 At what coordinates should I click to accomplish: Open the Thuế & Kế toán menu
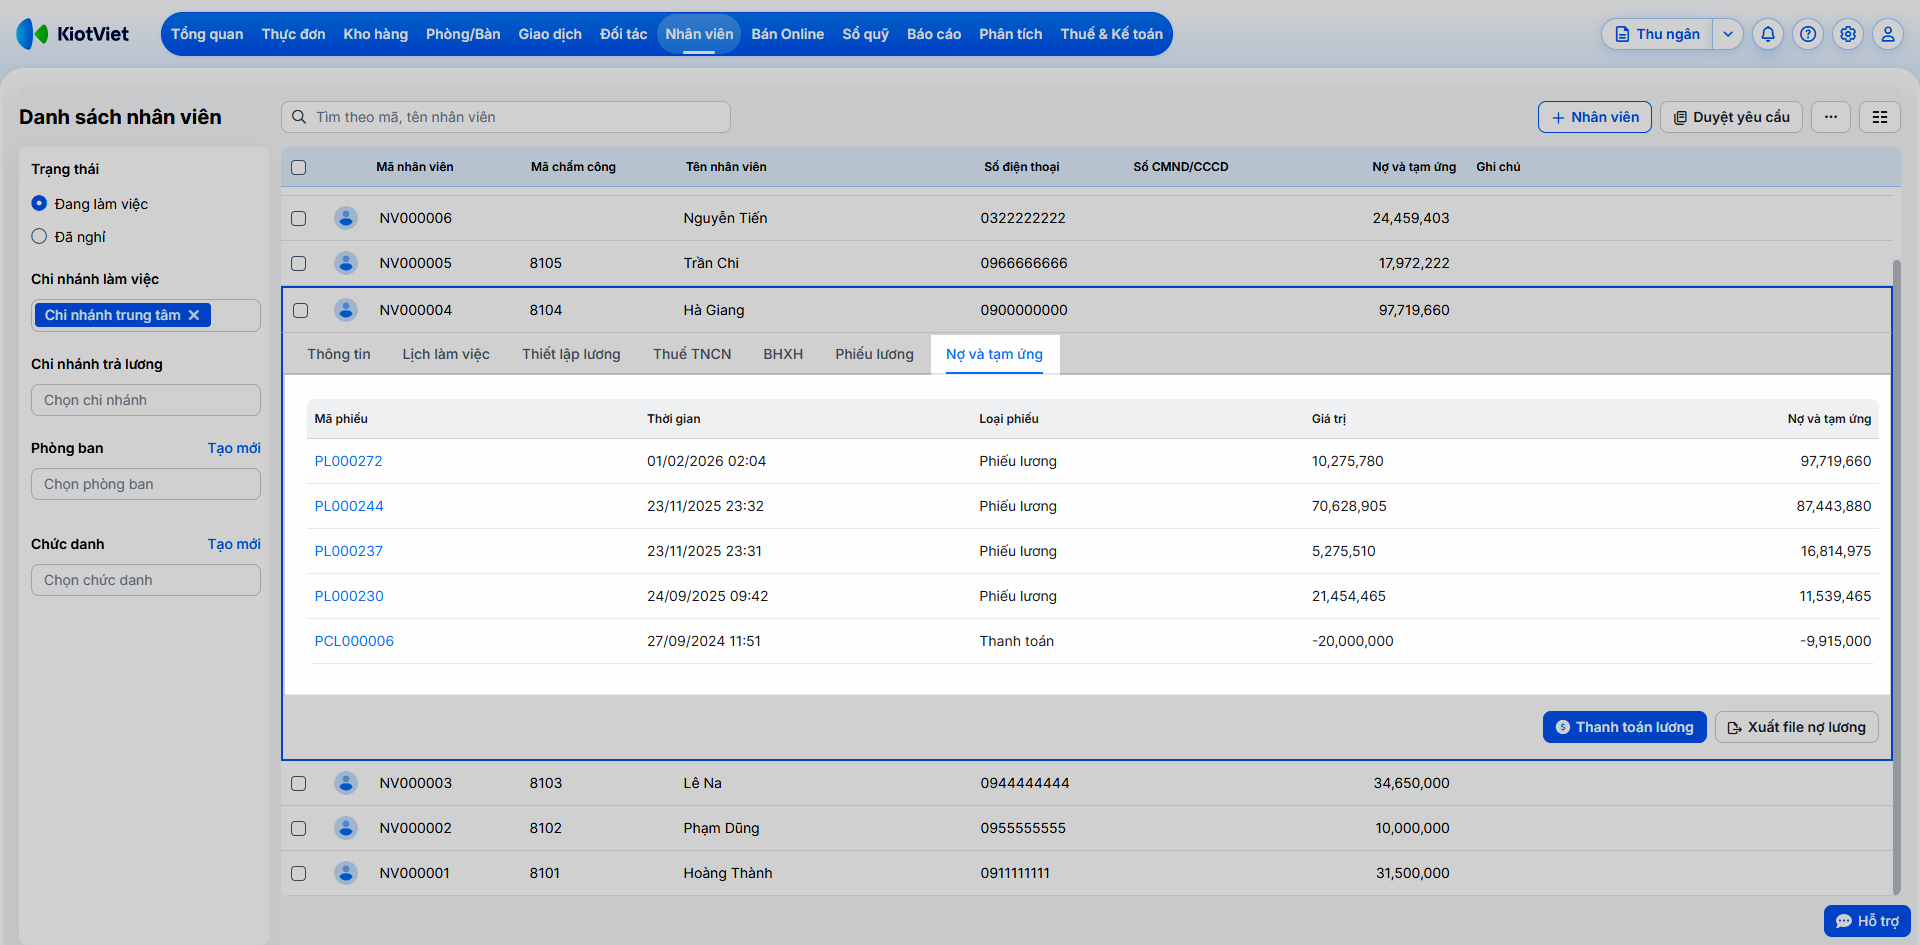pyautogui.click(x=1112, y=34)
